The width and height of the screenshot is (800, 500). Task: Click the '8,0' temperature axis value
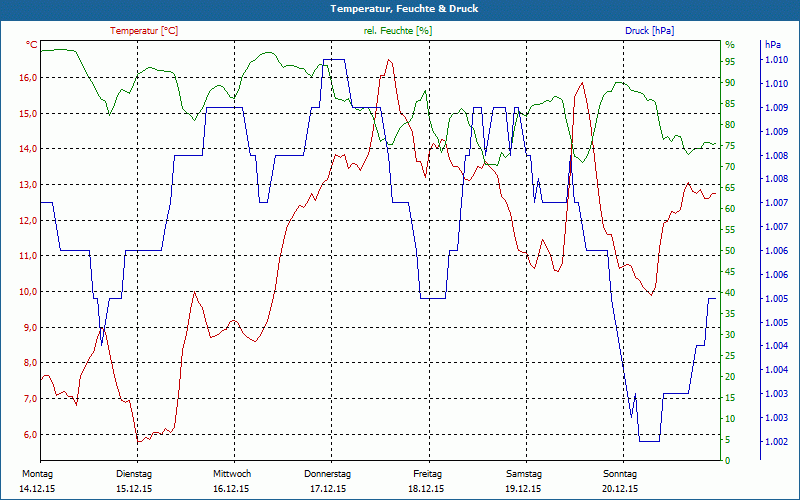pos(30,362)
